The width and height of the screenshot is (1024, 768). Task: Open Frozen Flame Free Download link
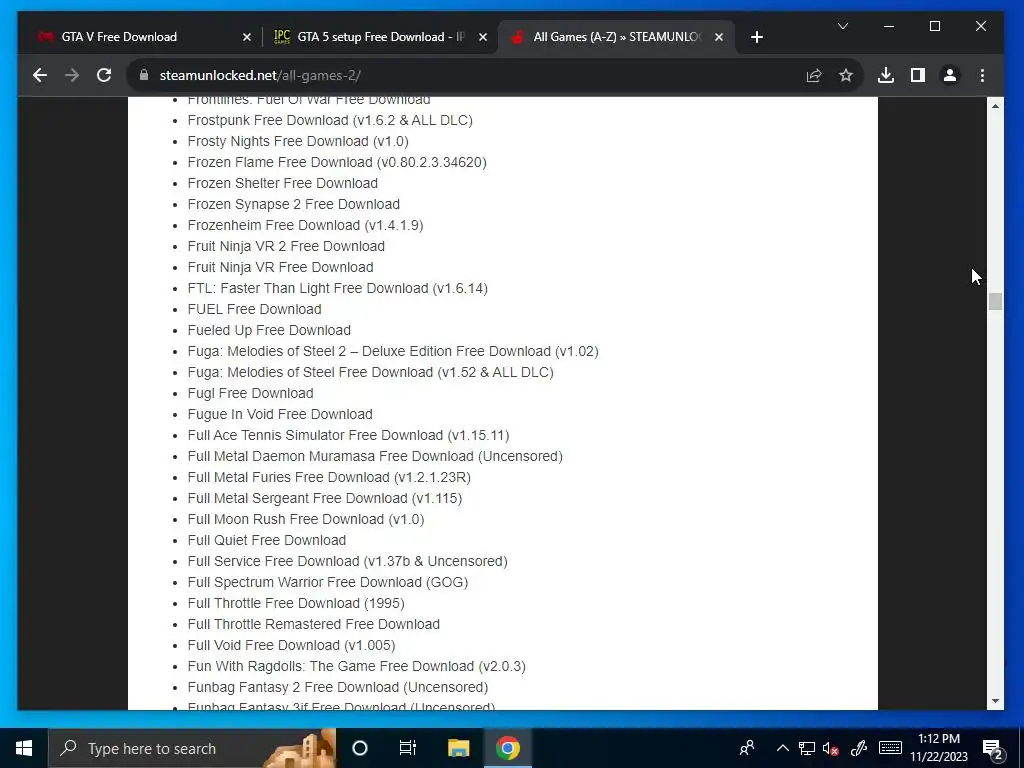click(x=337, y=162)
